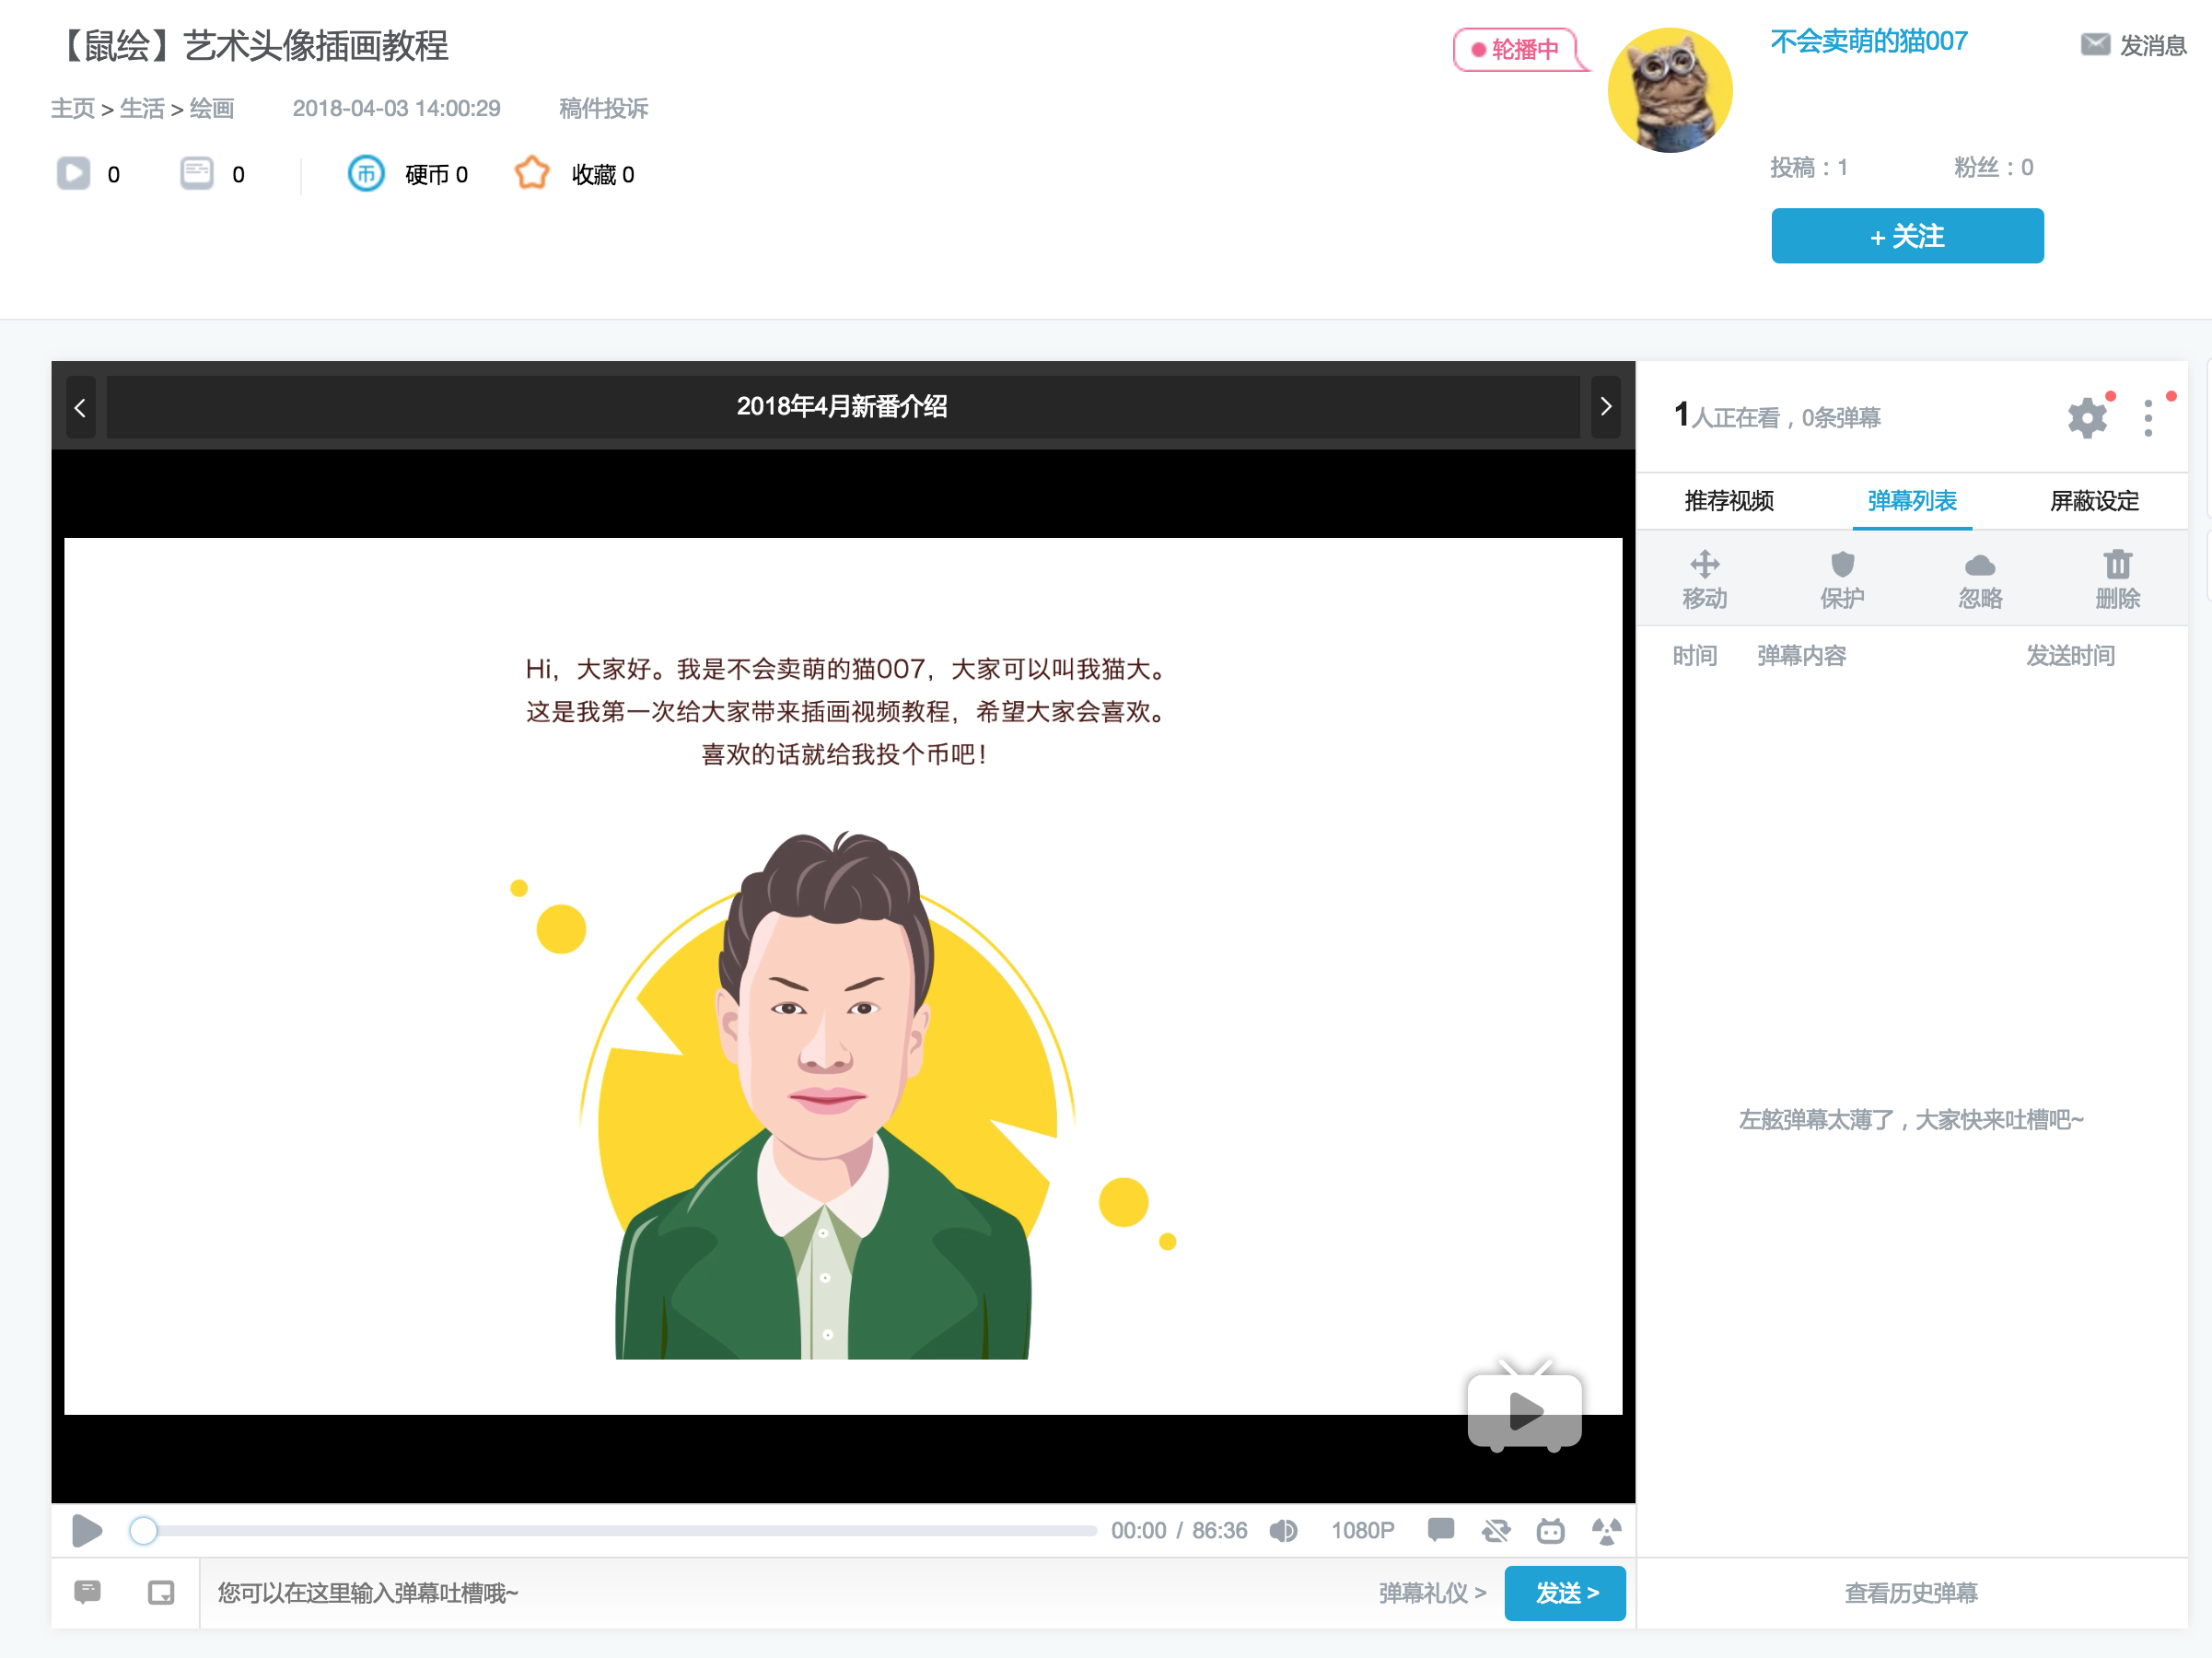Screen dimensions: 2212x1658
Task: Click the favorite star 收藏 icon
Action: [532, 174]
